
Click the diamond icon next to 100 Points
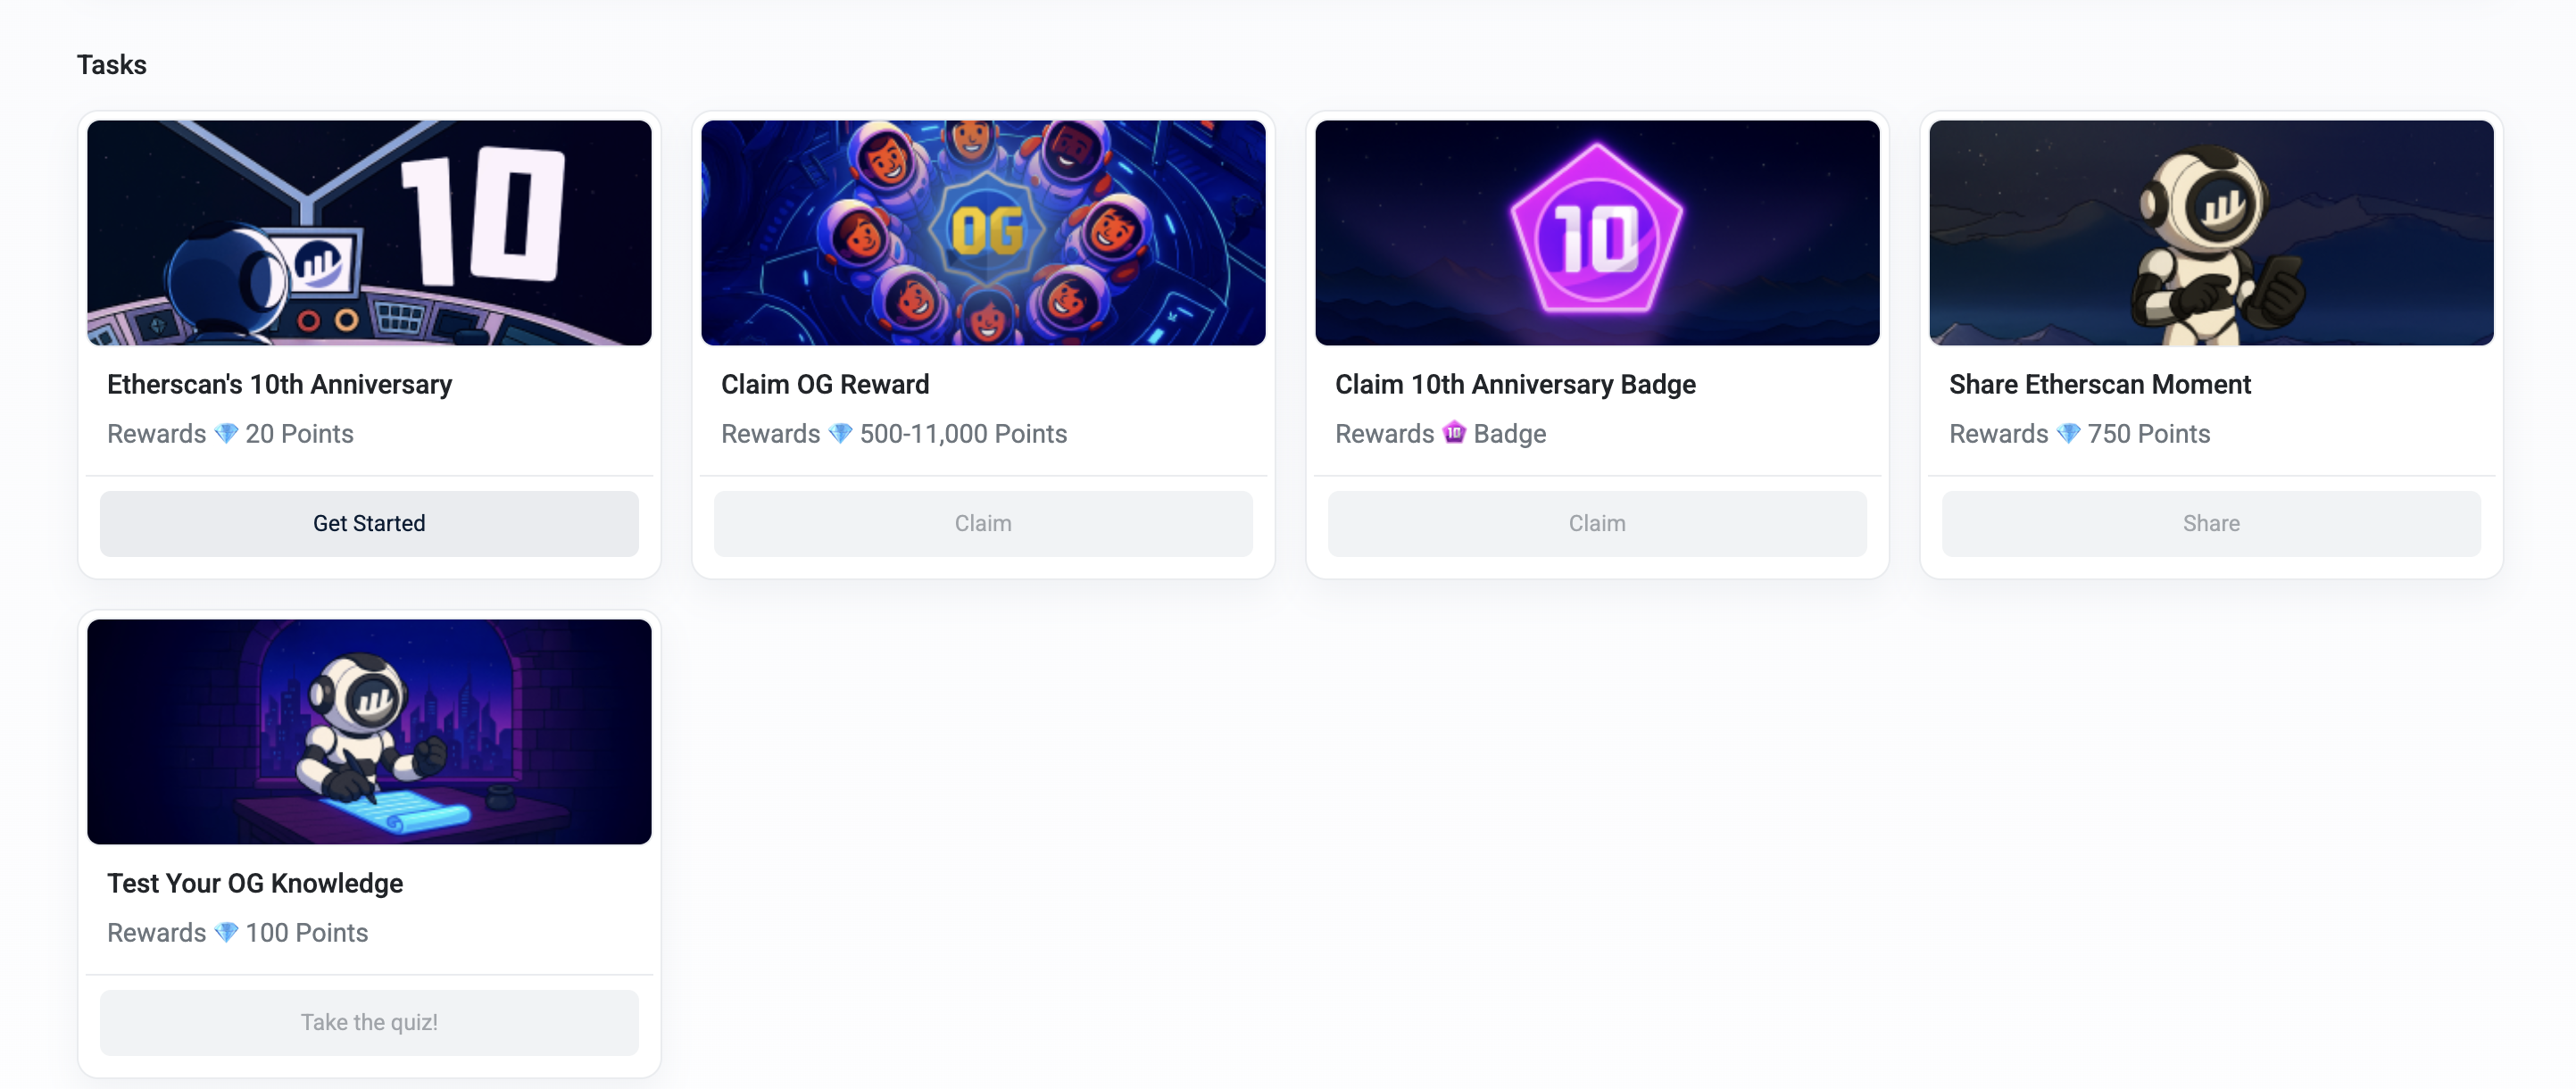226,932
